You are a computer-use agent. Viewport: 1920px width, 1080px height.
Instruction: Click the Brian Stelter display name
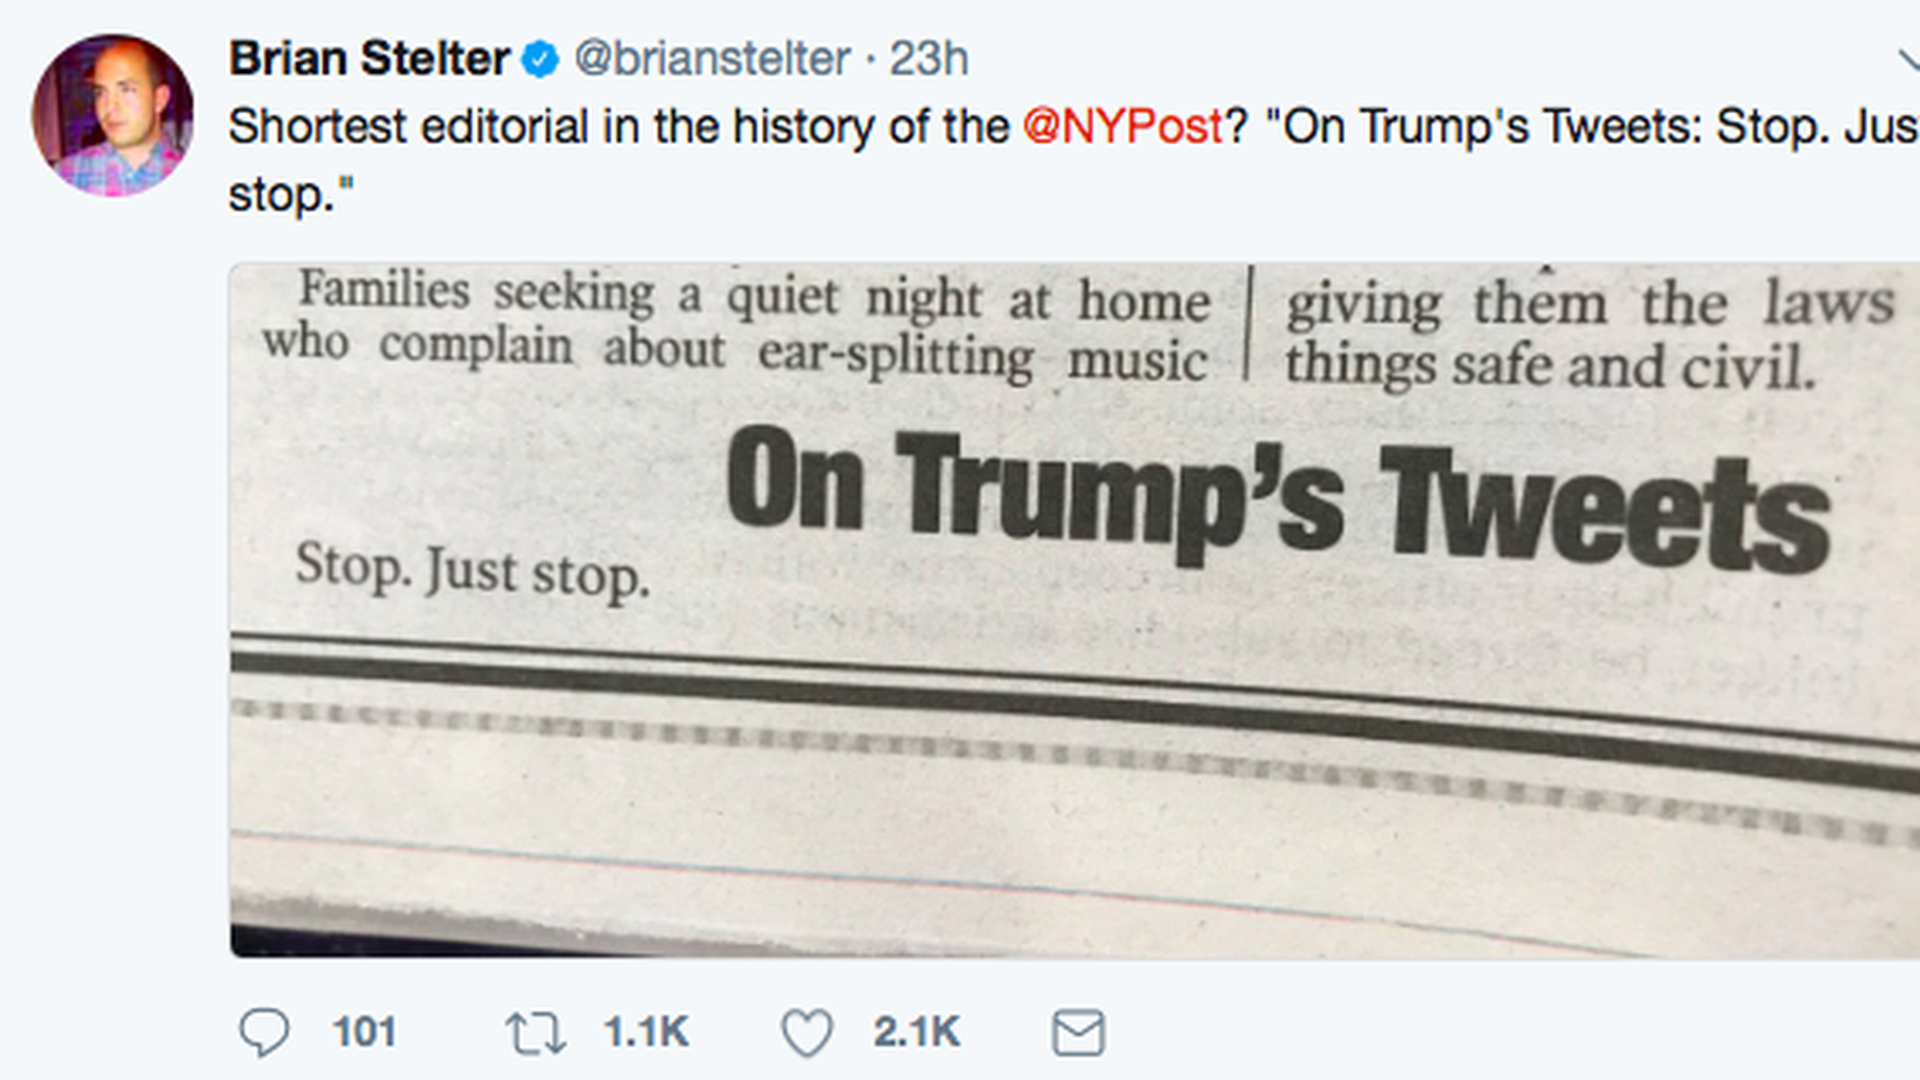point(369,59)
